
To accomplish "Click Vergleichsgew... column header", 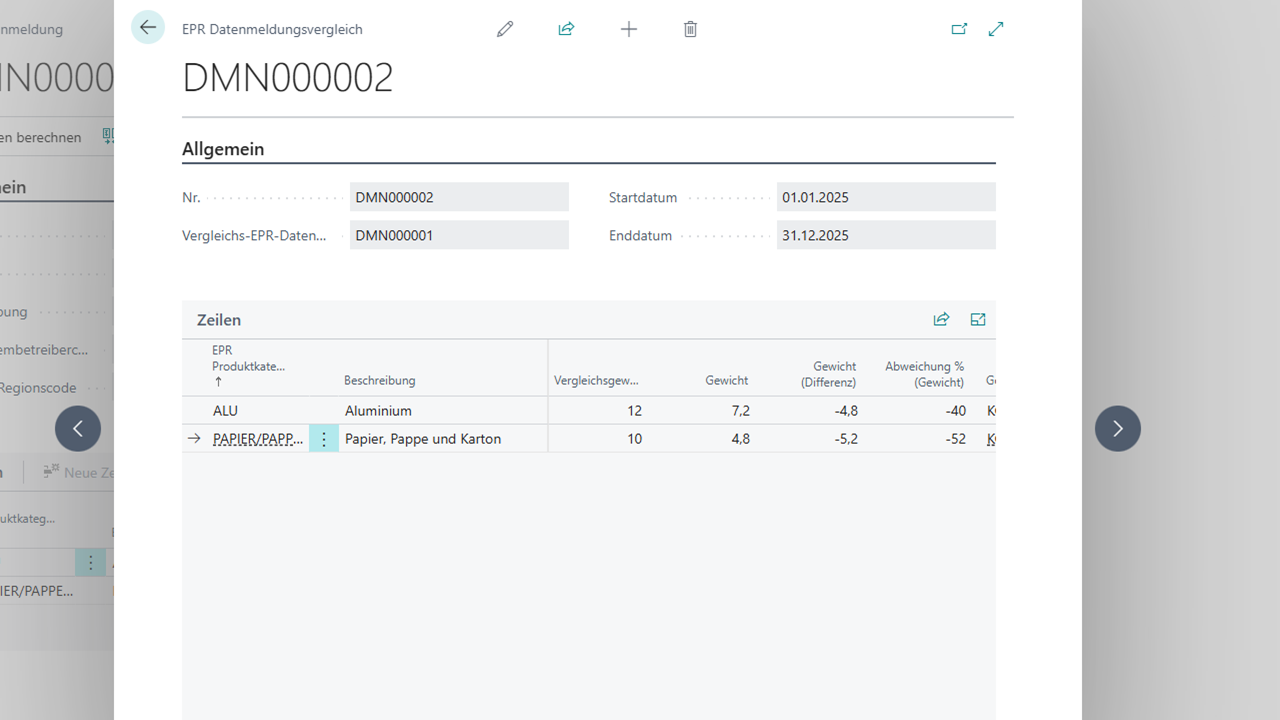I will 596,380.
